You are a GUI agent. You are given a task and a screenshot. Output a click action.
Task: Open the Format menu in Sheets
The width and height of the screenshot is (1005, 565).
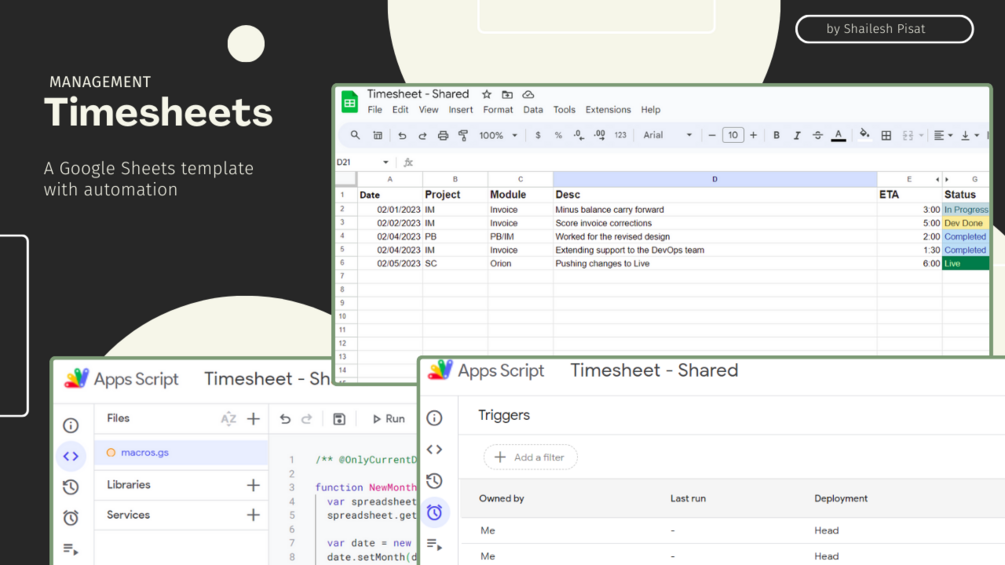tap(498, 110)
